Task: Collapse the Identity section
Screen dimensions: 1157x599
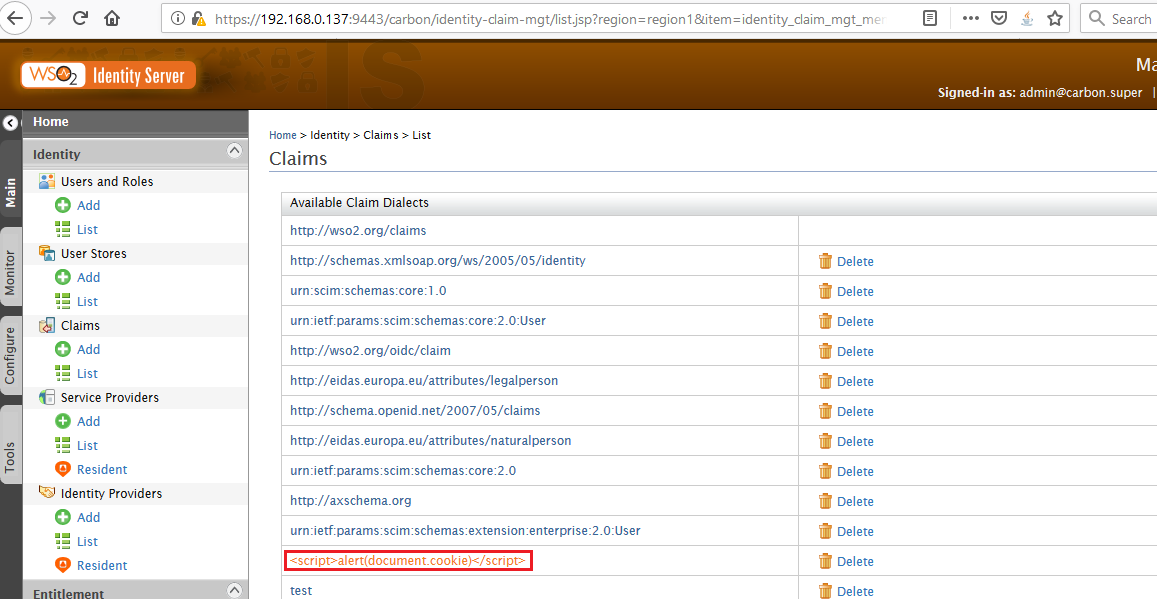Action: [235, 152]
